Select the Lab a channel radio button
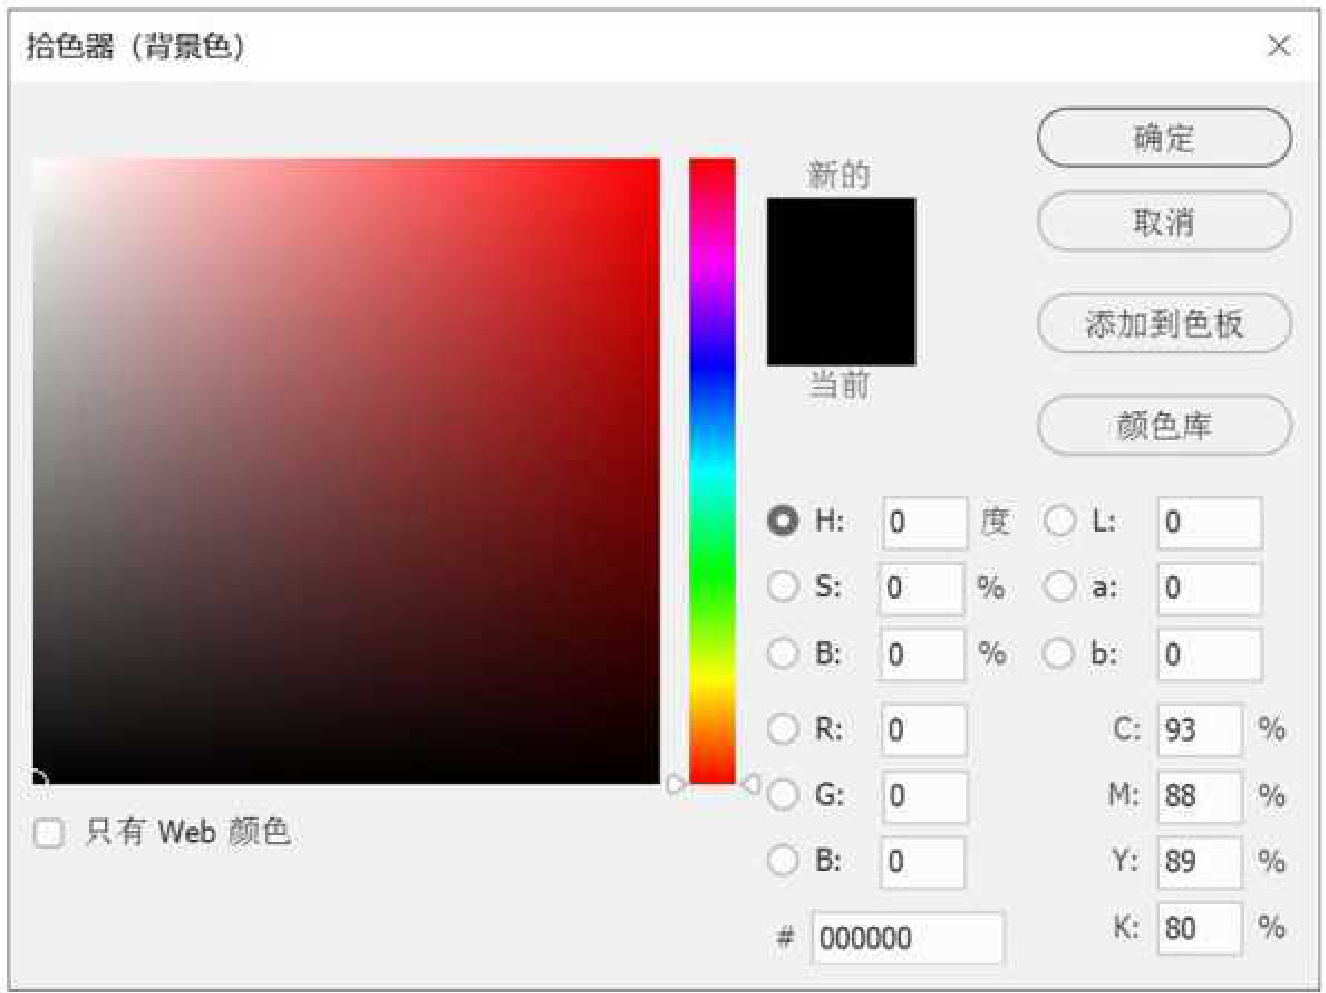Image resolution: width=1326 pixels, height=993 pixels. point(1059,587)
